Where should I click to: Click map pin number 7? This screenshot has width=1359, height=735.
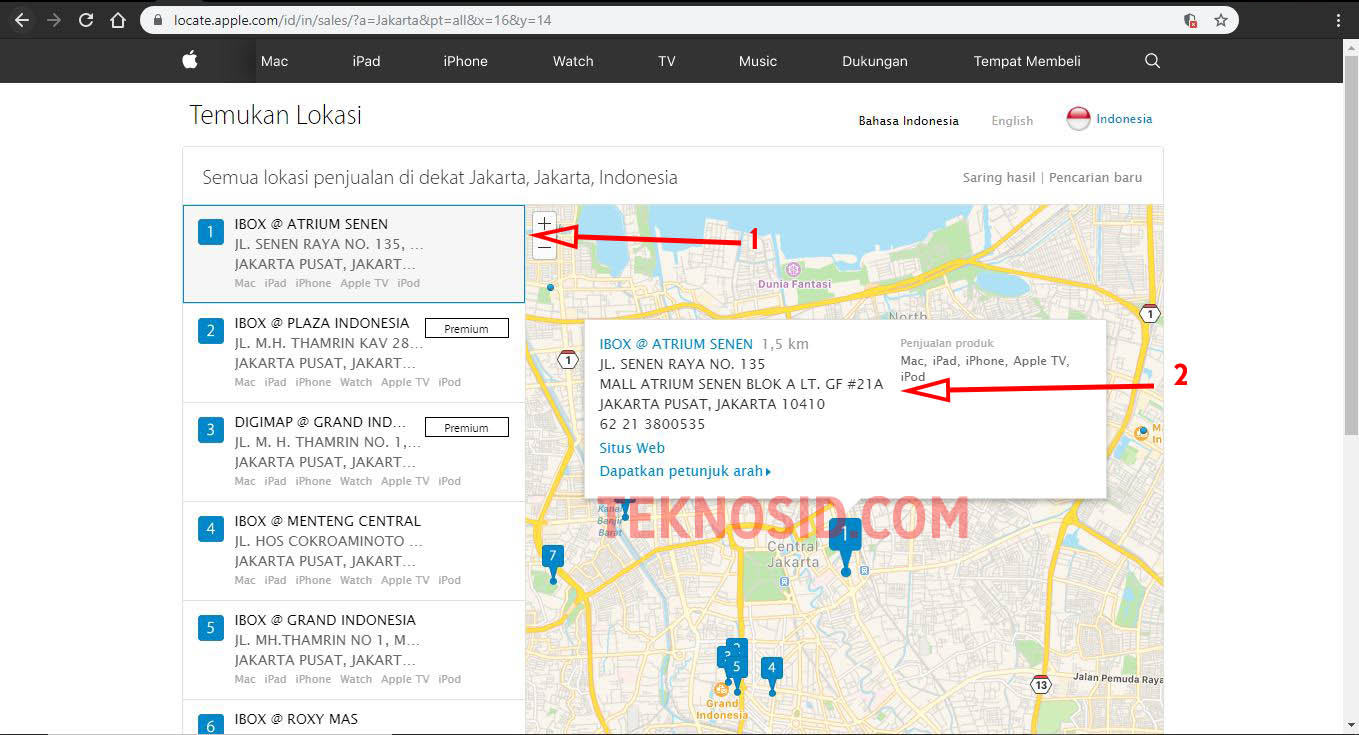coord(552,562)
